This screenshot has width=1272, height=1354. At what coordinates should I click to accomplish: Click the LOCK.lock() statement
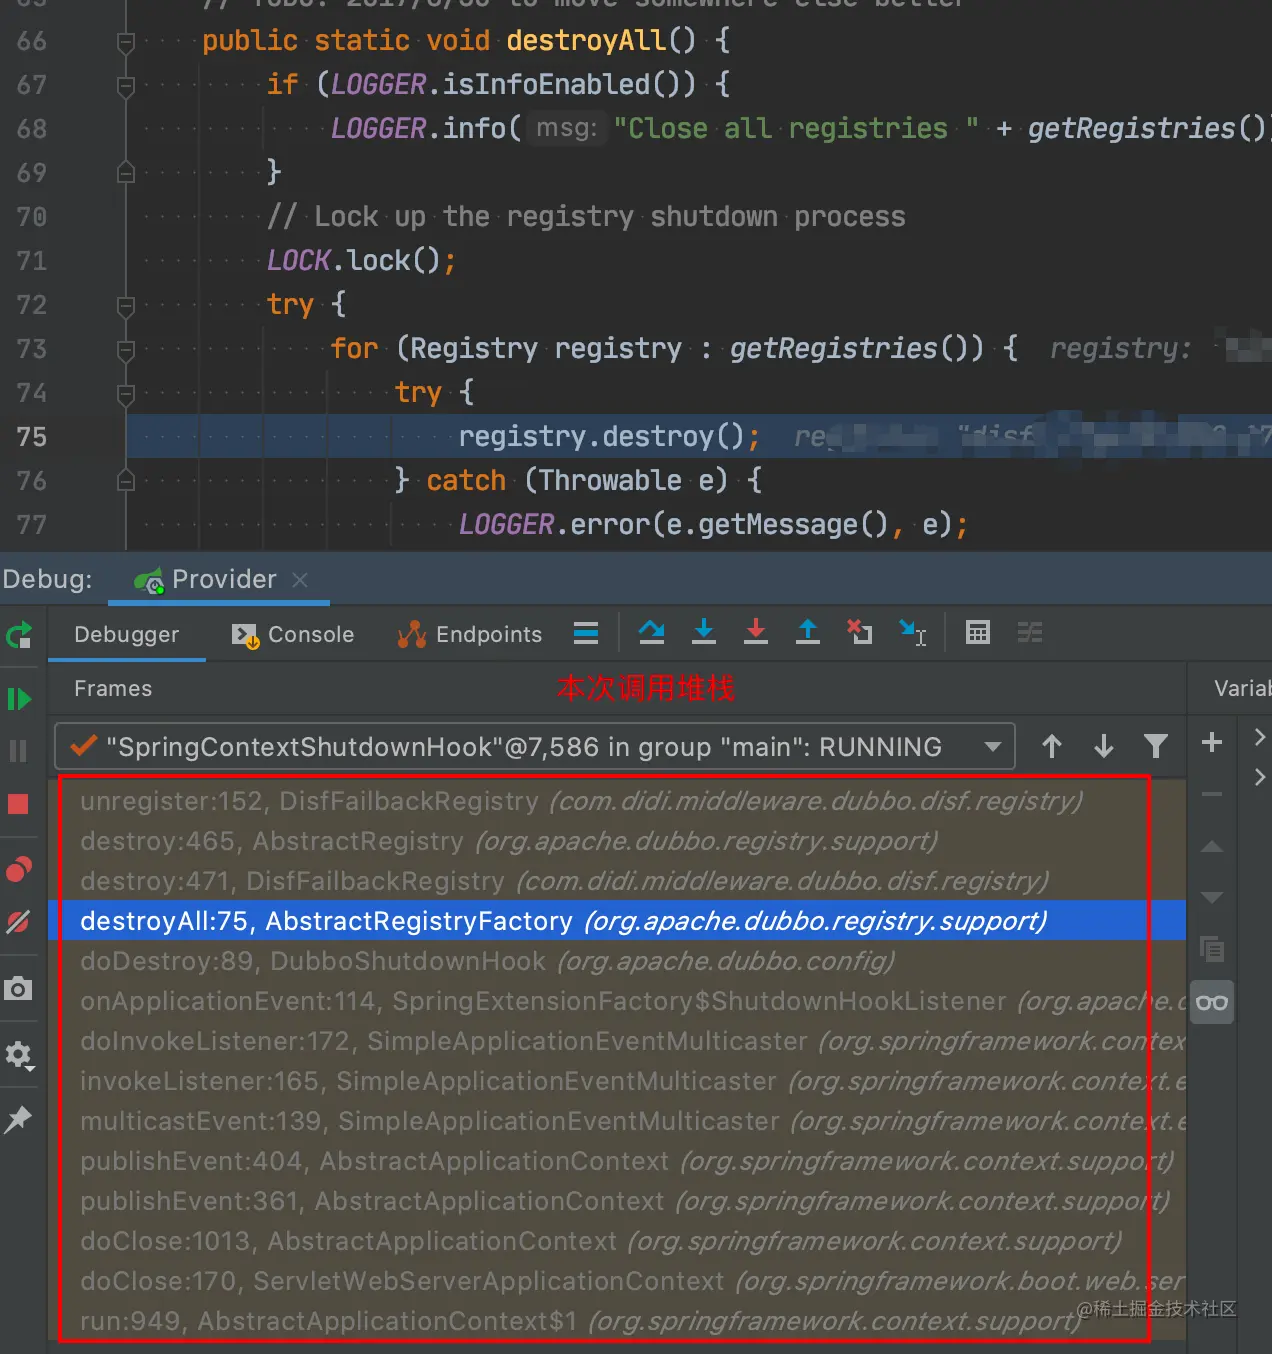pos(361,261)
